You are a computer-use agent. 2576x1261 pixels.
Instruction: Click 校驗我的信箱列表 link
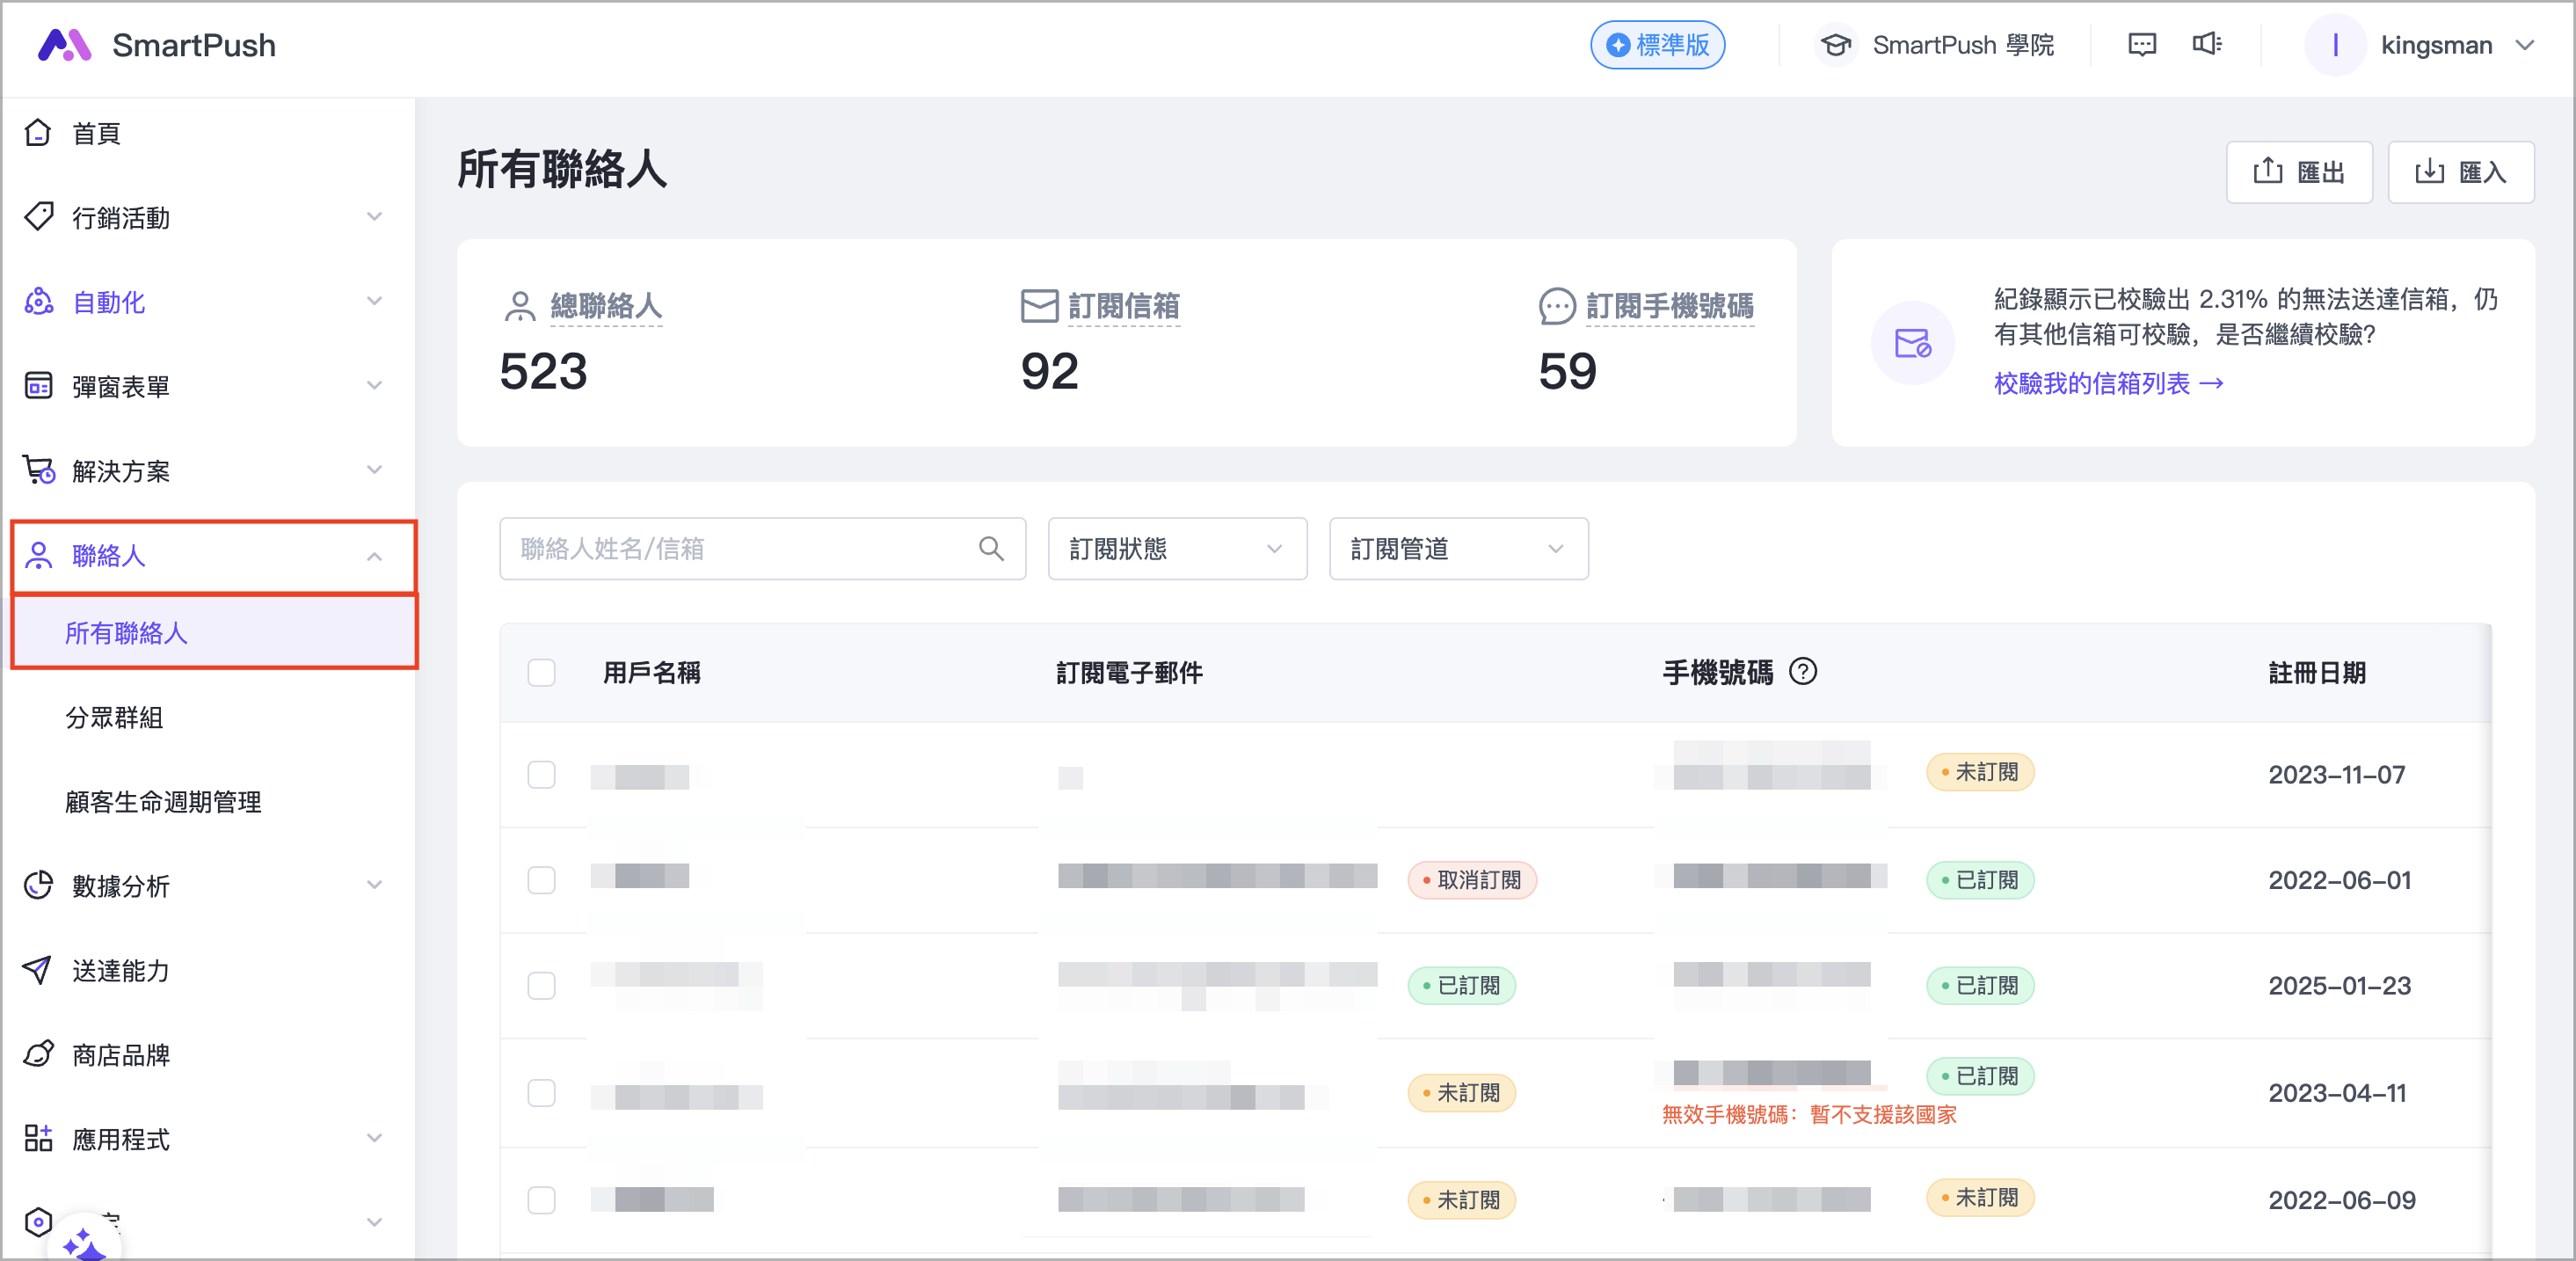tap(2107, 383)
